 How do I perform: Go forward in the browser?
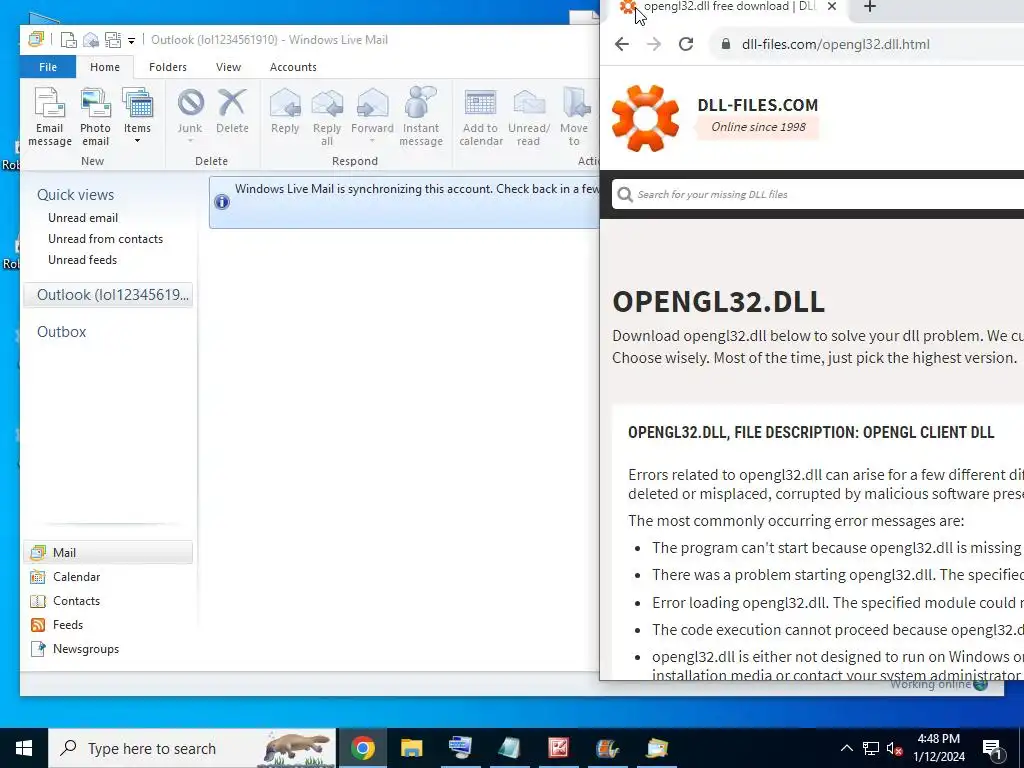(654, 44)
